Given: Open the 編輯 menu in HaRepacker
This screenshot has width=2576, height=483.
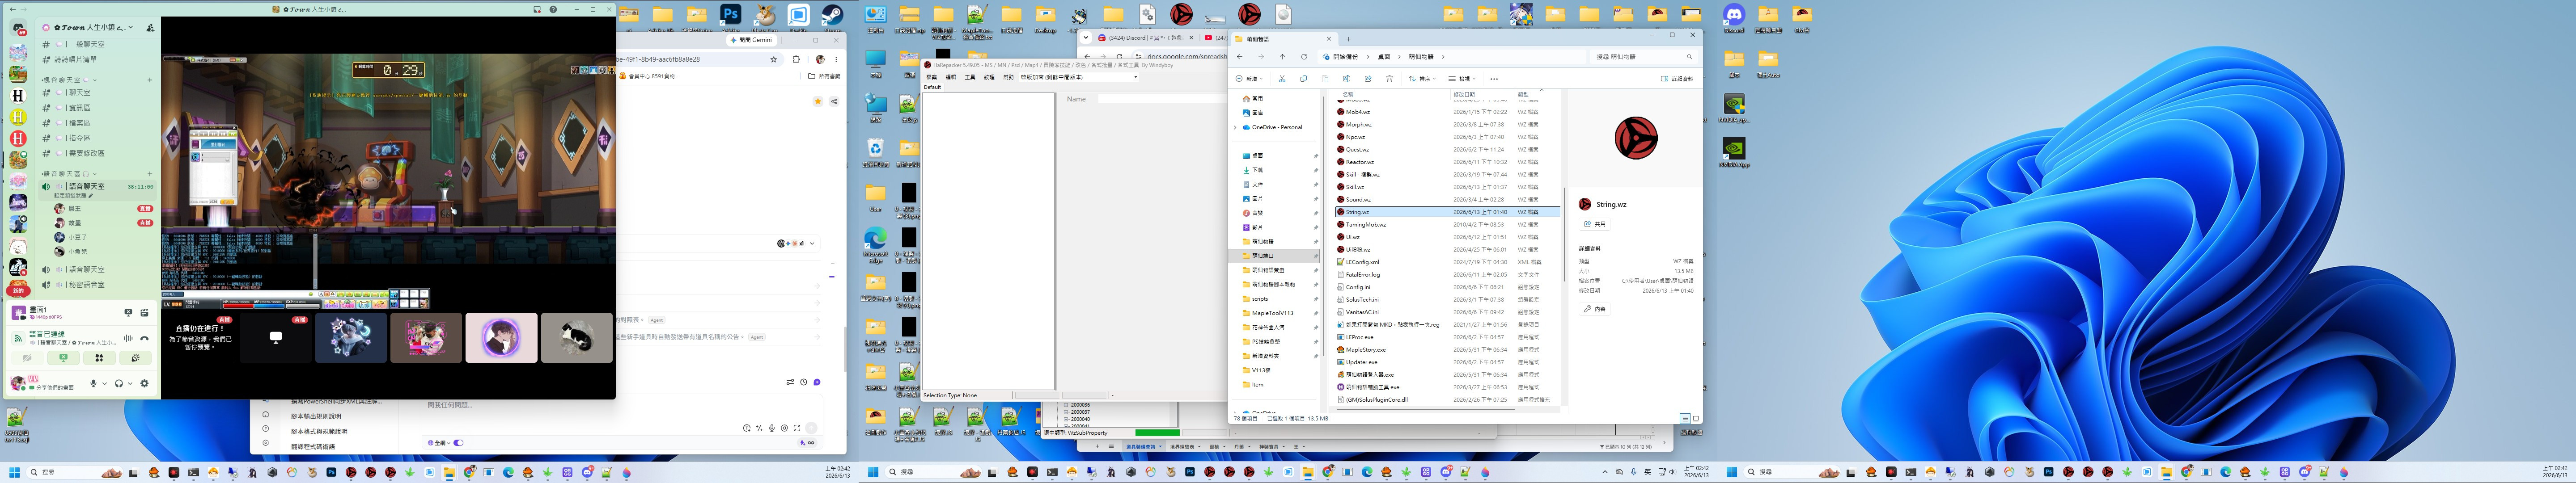Looking at the screenshot, I should click(951, 77).
